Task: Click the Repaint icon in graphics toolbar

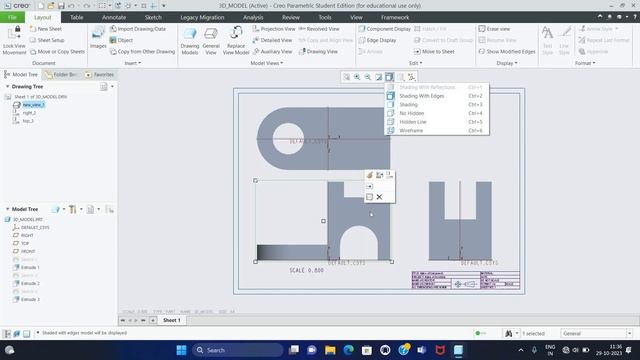Action: (x=378, y=77)
